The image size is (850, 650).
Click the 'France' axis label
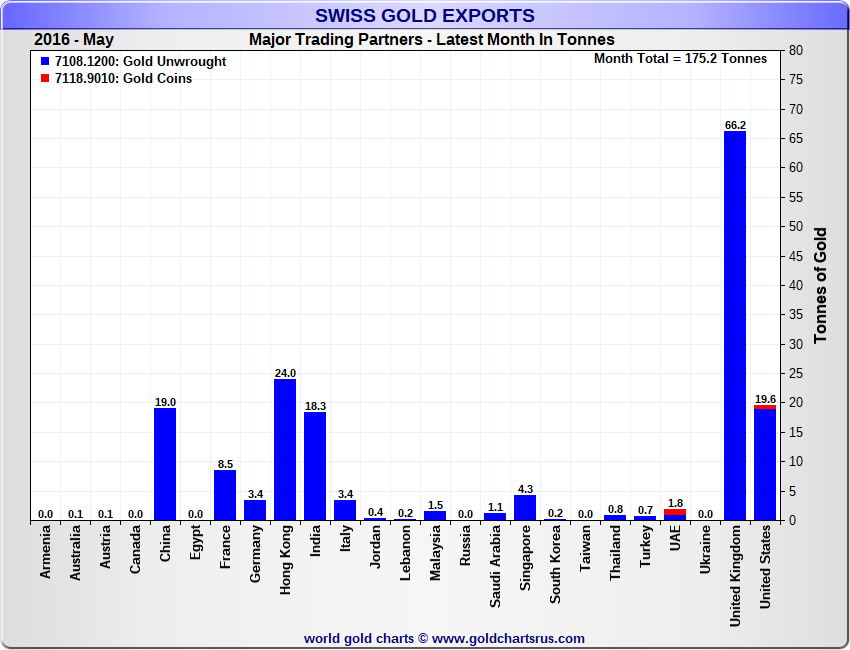[226, 547]
